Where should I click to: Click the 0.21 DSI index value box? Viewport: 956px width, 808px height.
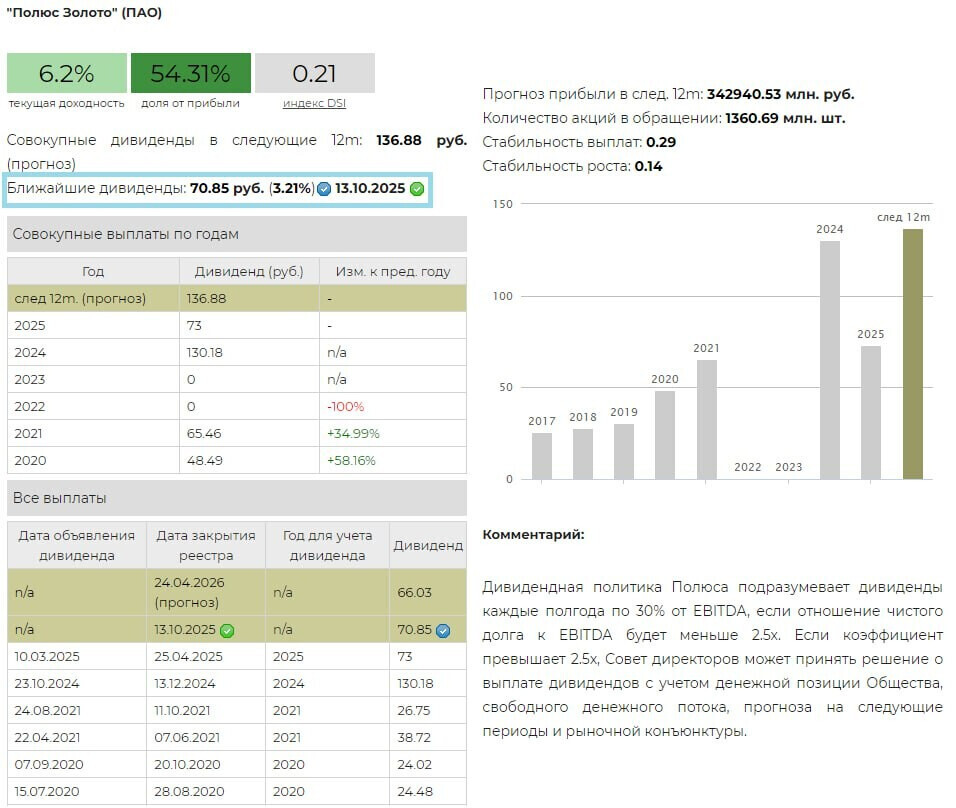(314, 73)
